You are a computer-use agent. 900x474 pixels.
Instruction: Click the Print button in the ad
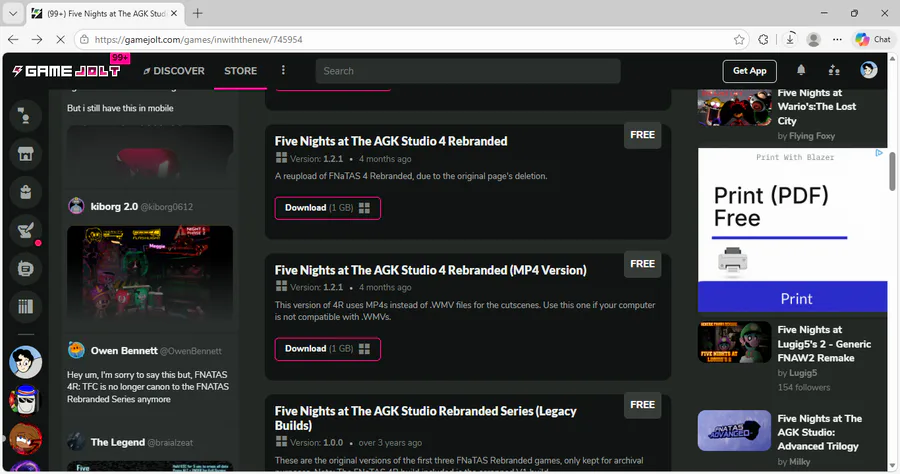(x=792, y=297)
